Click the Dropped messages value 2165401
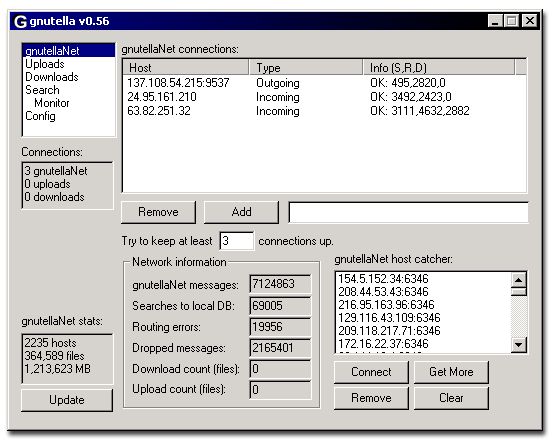The height and width of the screenshot is (440, 550). (280, 348)
